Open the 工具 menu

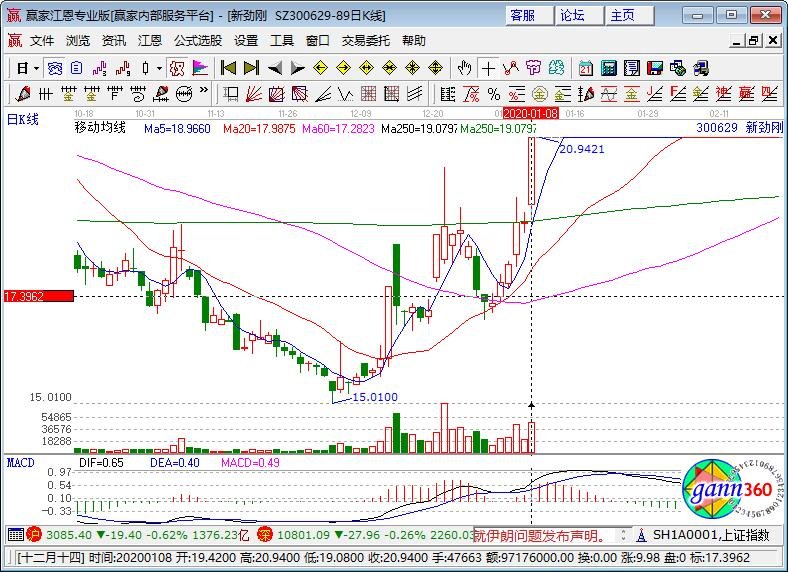[x=282, y=41]
